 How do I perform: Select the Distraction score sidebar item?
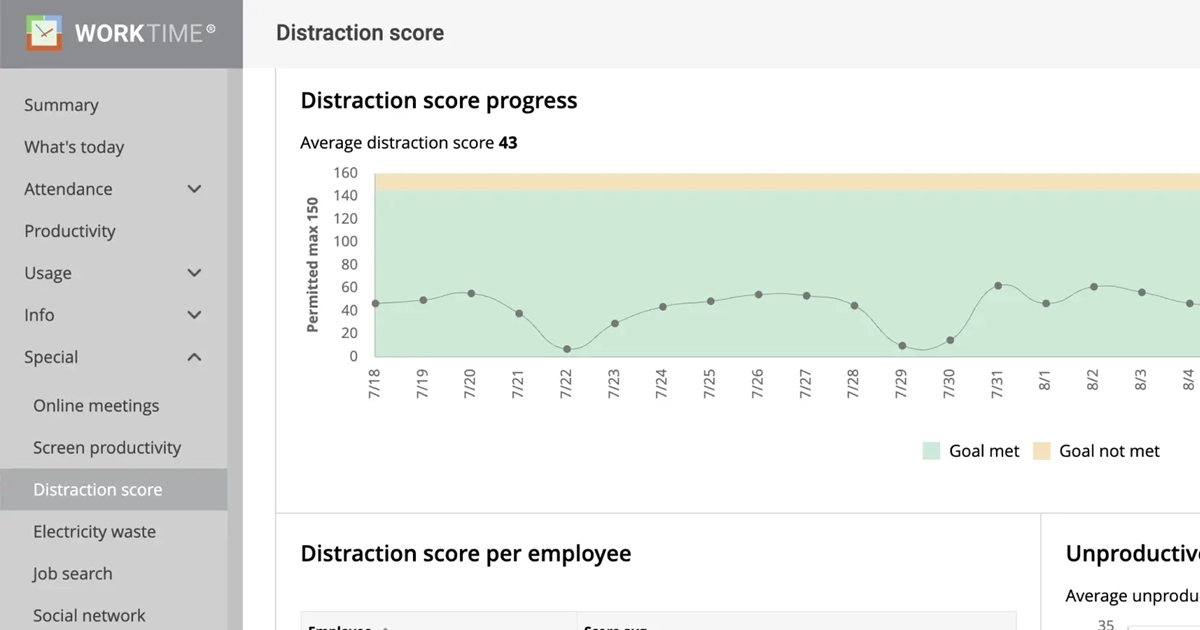pyautogui.click(x=97, y=490)
